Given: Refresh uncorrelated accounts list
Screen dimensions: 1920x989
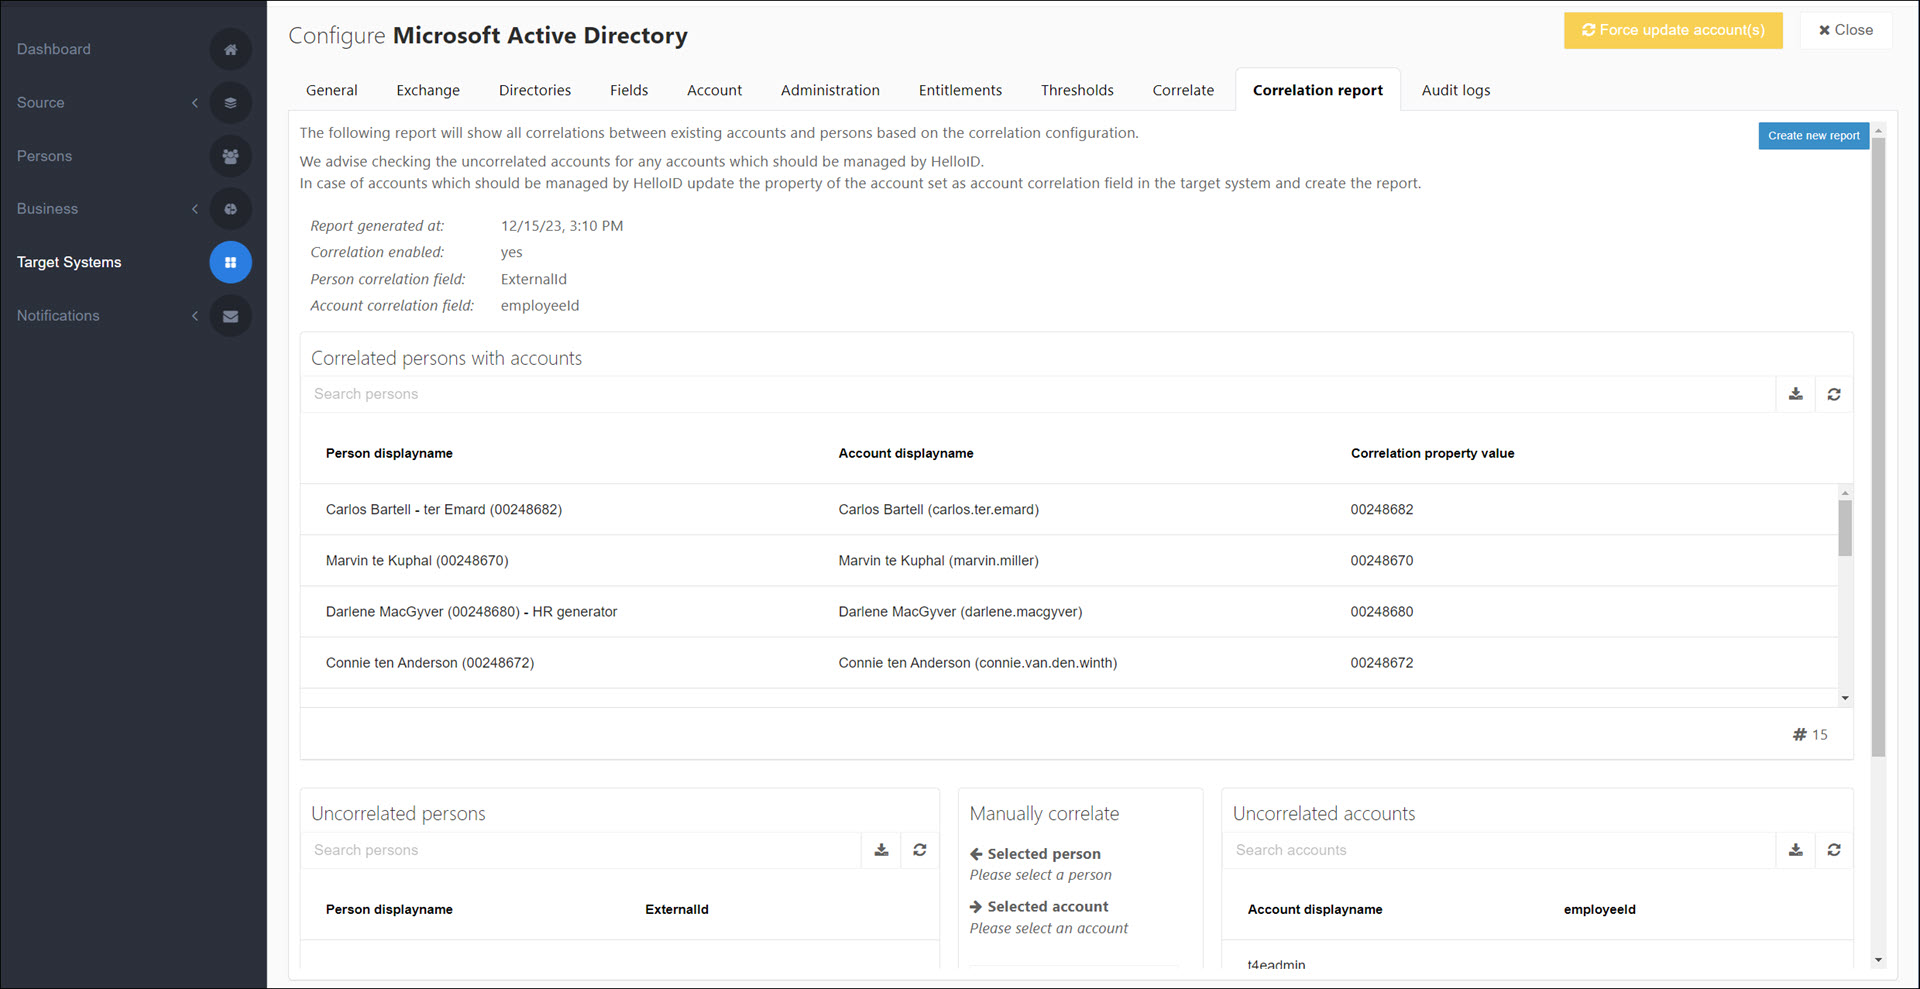Looking at the screenshot, I should [x=1834, y=850].
